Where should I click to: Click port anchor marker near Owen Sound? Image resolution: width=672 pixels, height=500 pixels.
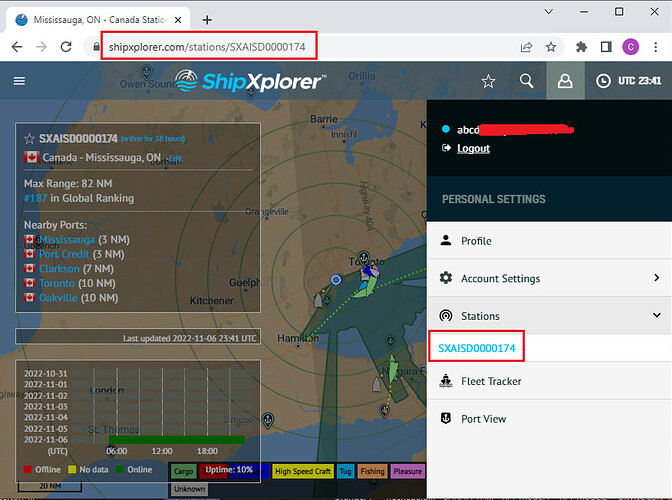pyautogui.click(x=147, y=71)
